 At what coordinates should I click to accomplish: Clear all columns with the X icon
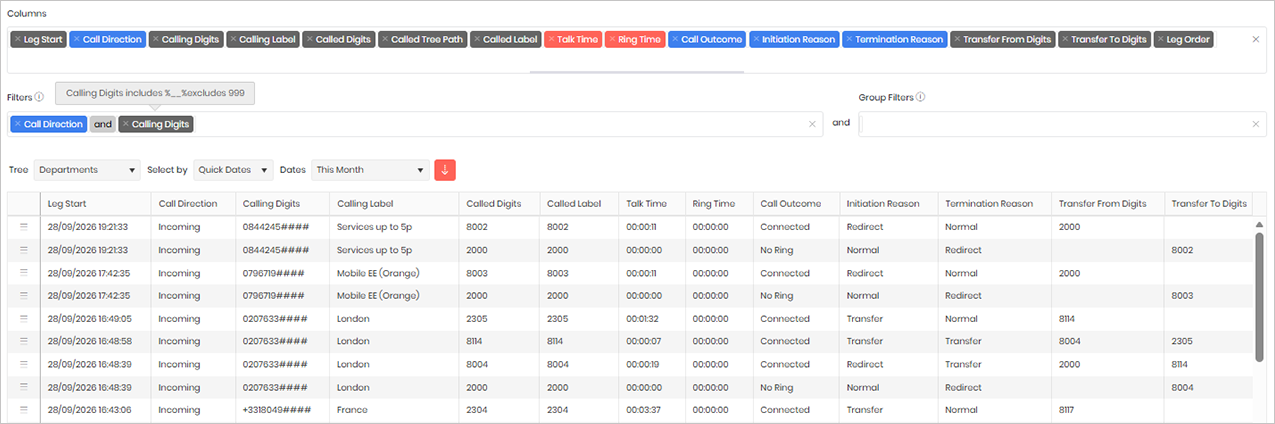[1256, 39]
